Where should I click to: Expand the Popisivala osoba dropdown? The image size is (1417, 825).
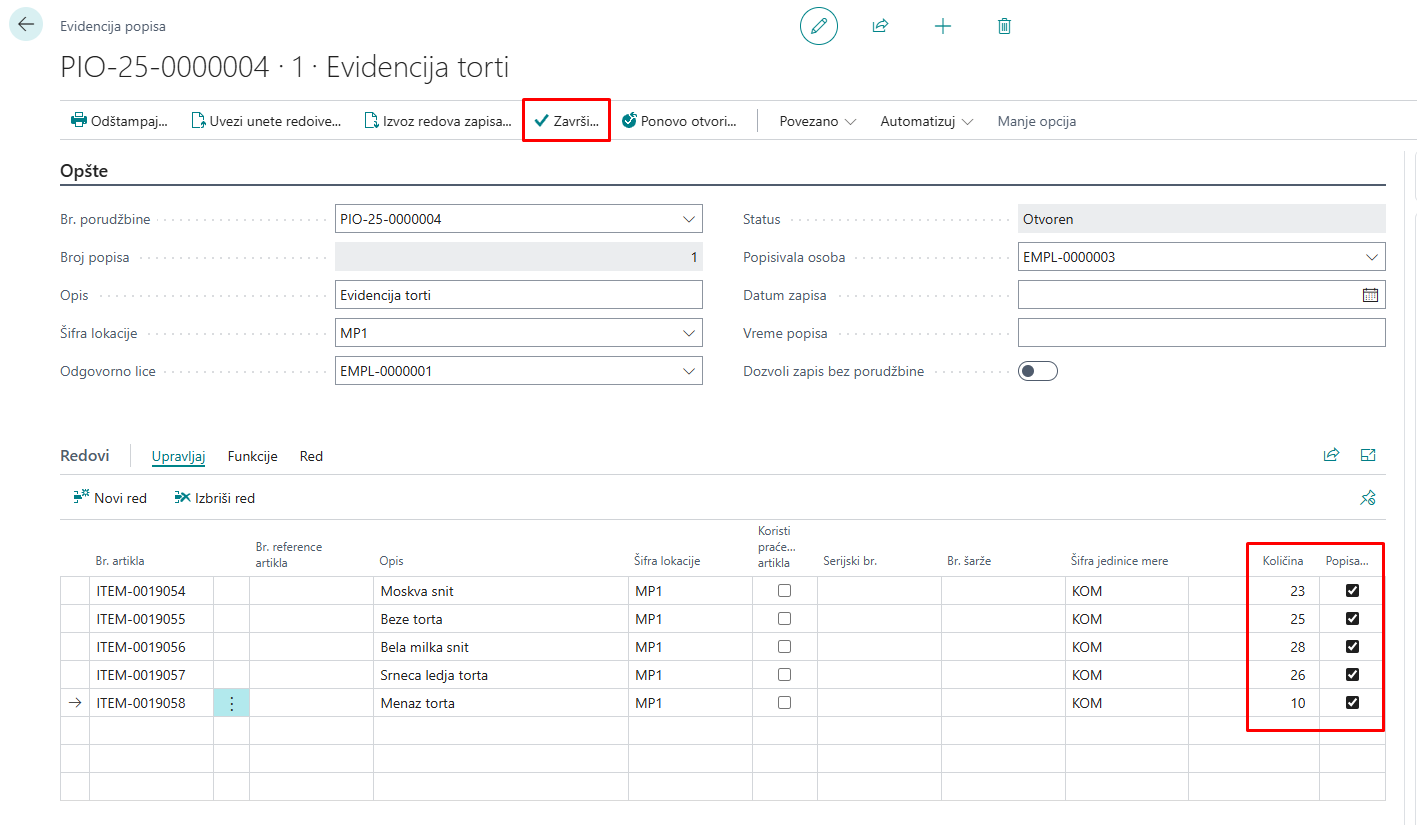(x=1371, y=257)
